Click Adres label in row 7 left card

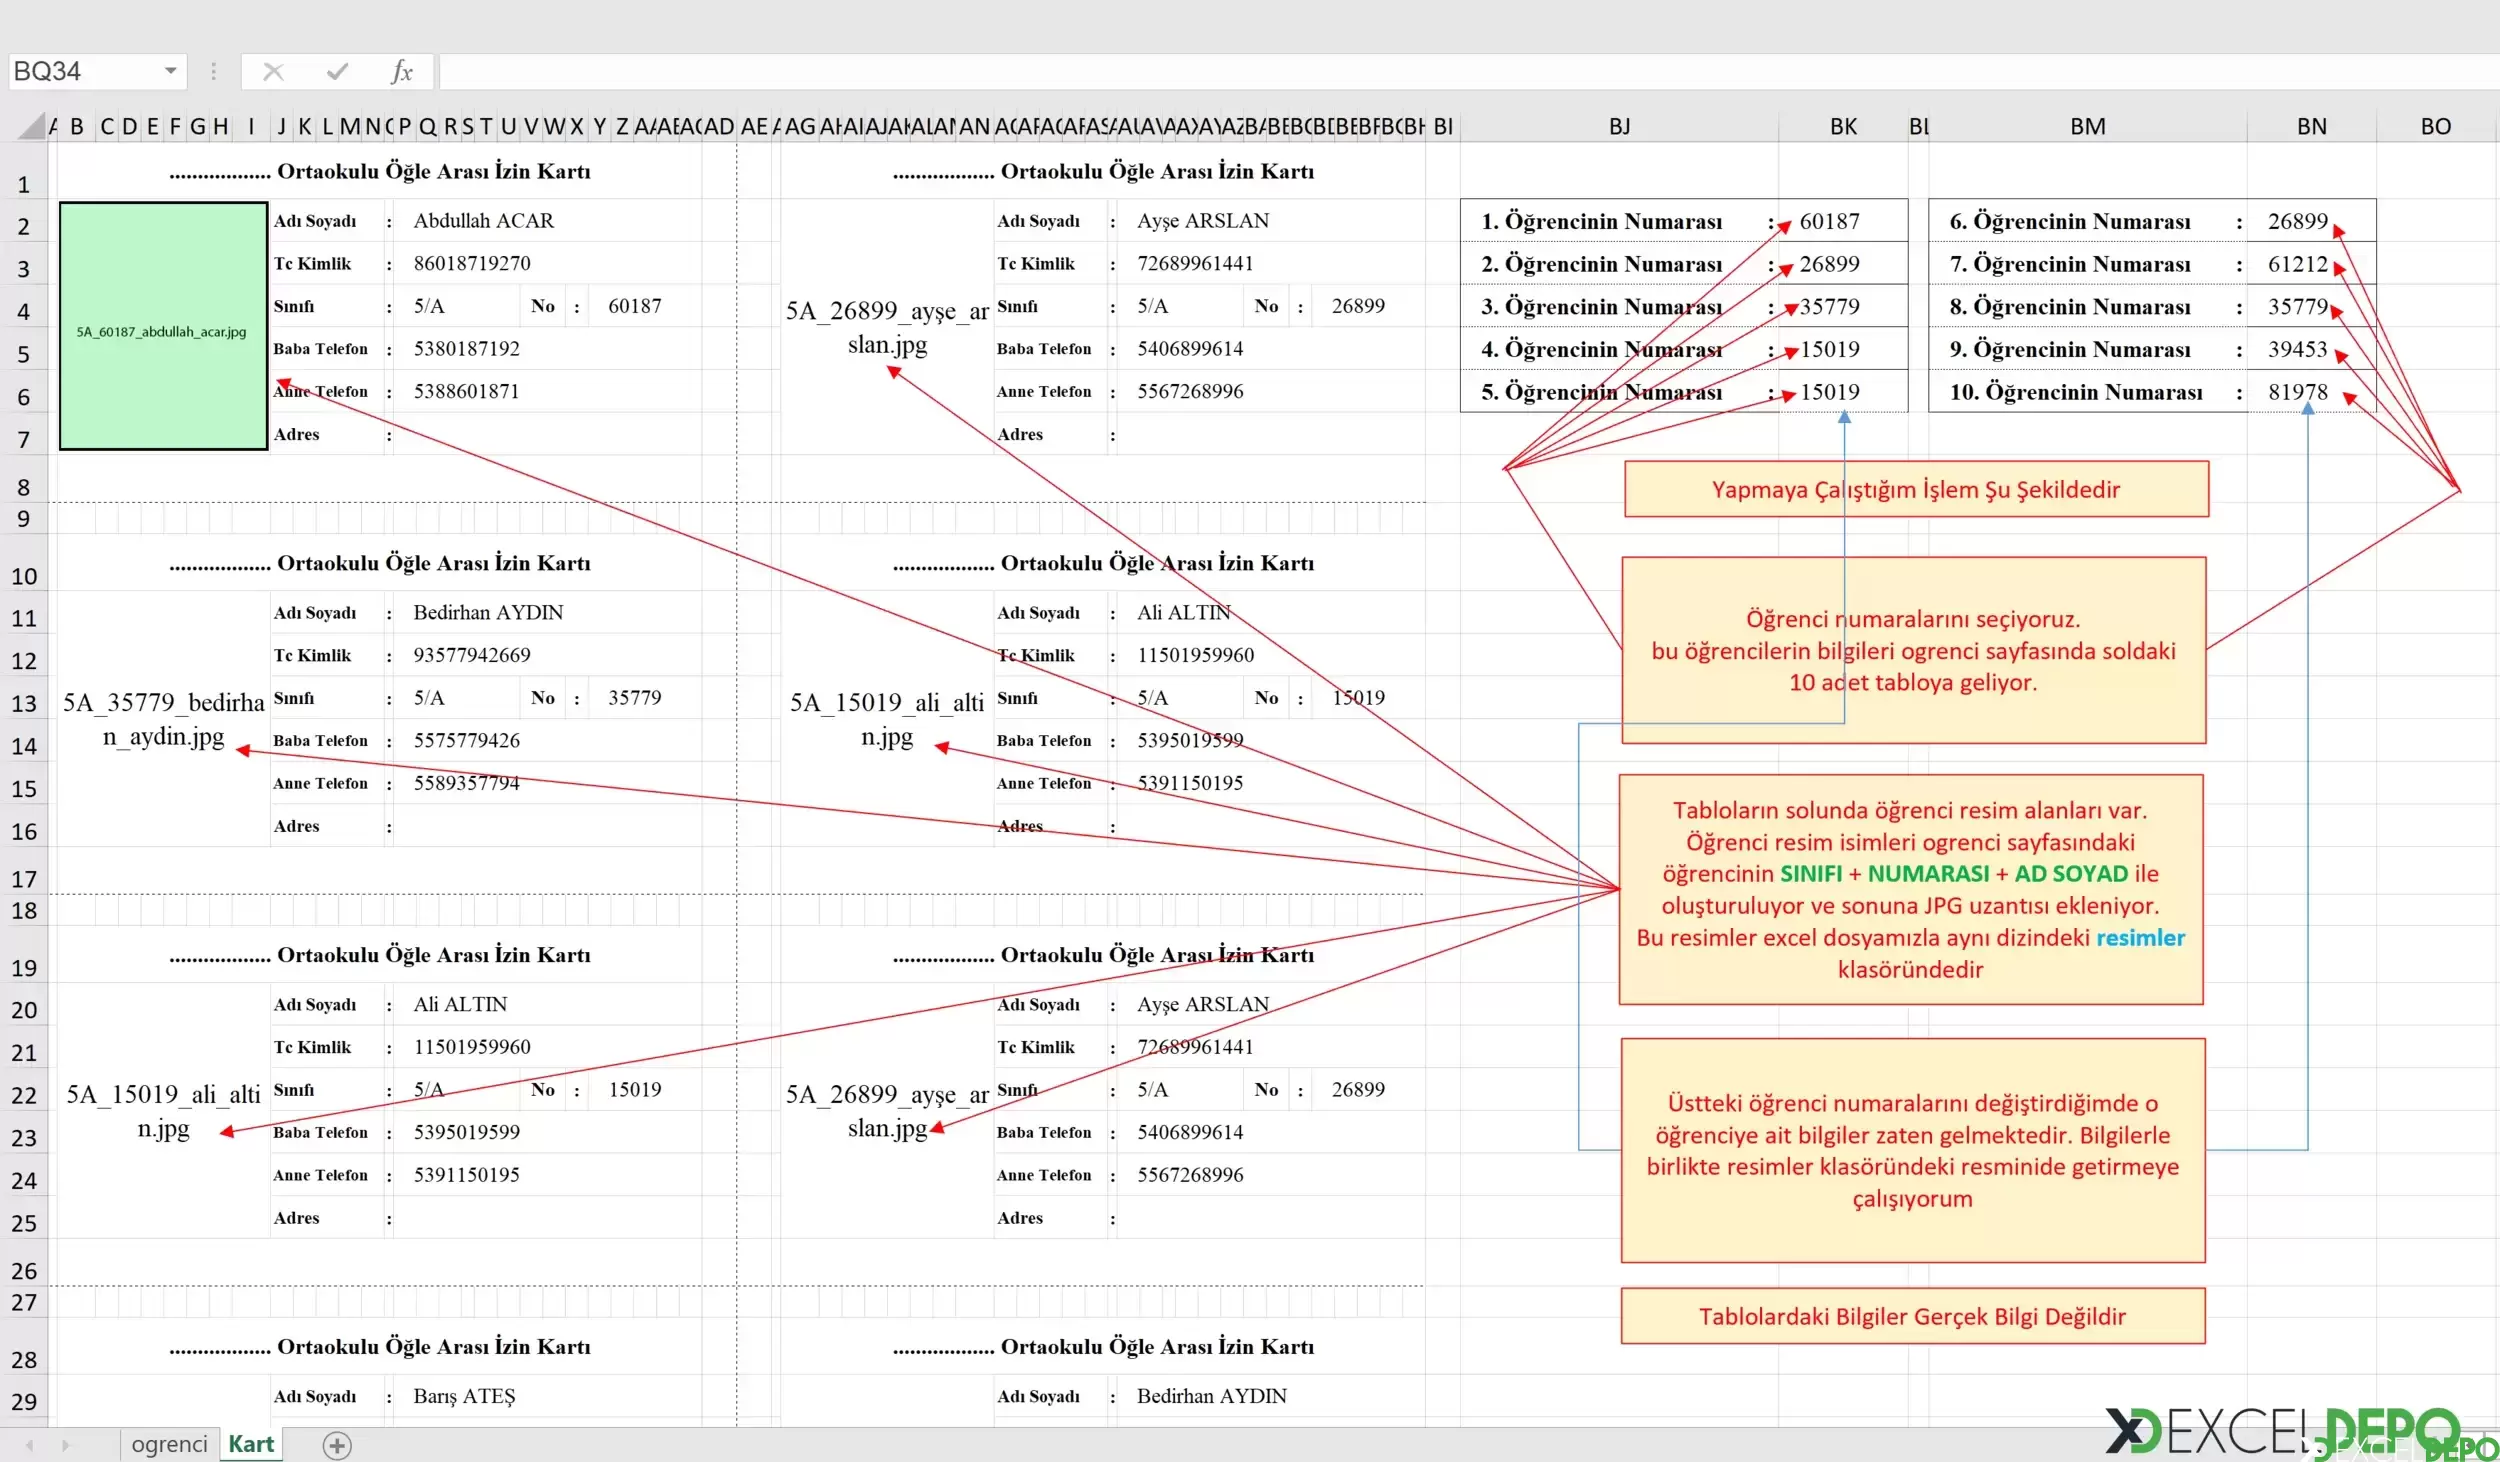297,434
